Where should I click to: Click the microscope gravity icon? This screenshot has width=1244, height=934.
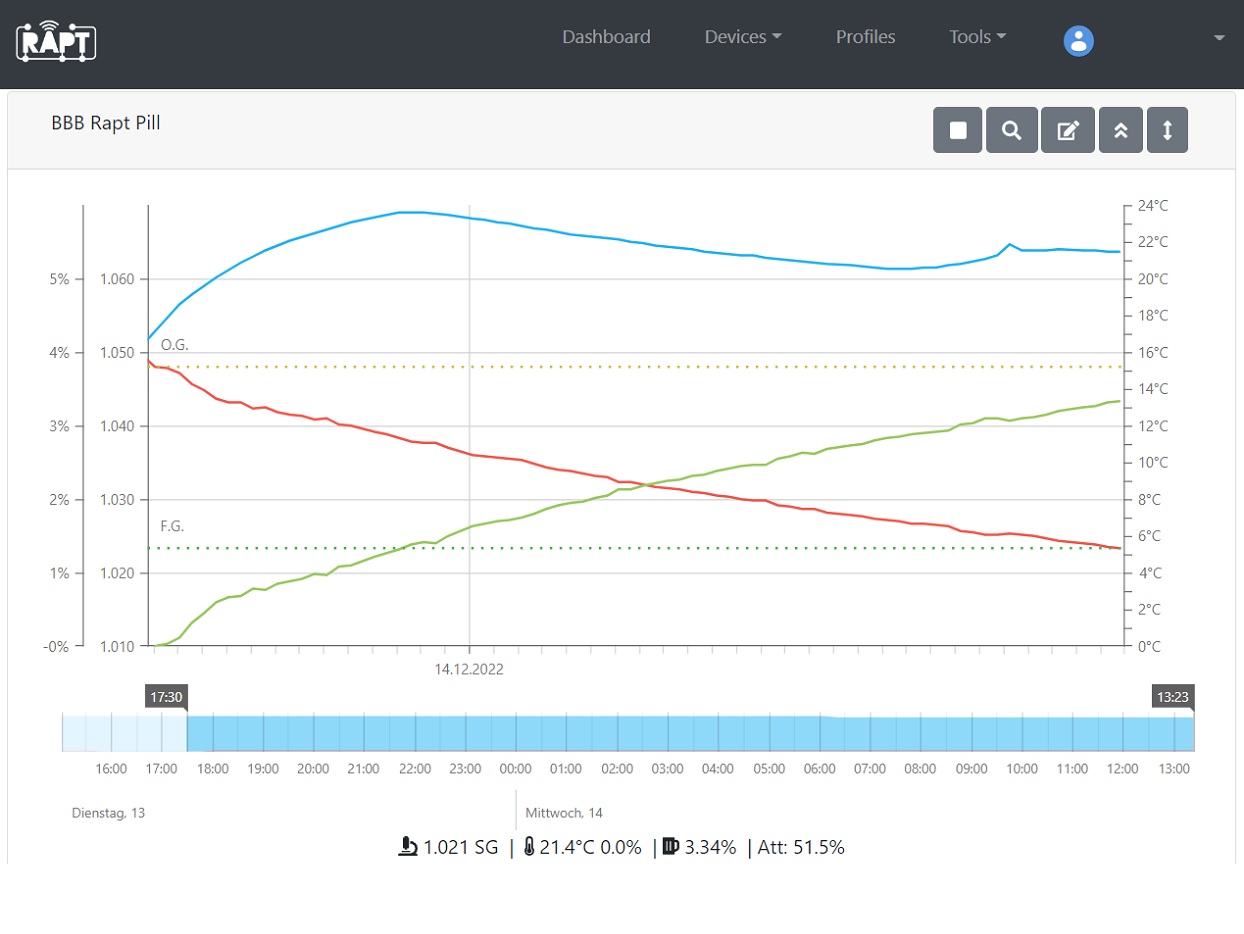pyautogui.click(x=407, y=847)
